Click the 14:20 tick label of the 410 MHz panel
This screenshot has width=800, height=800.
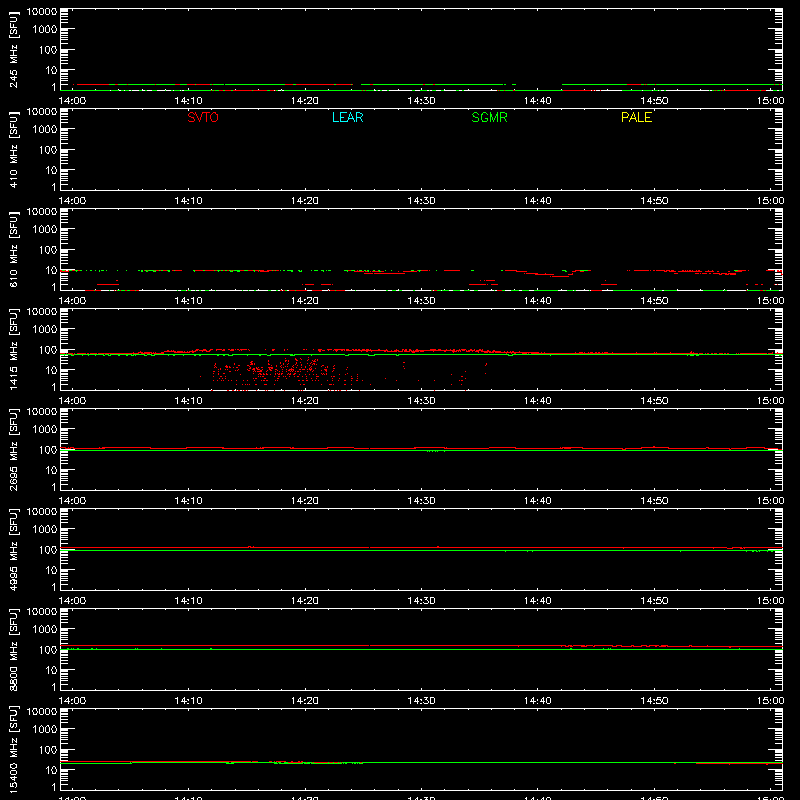305,201
